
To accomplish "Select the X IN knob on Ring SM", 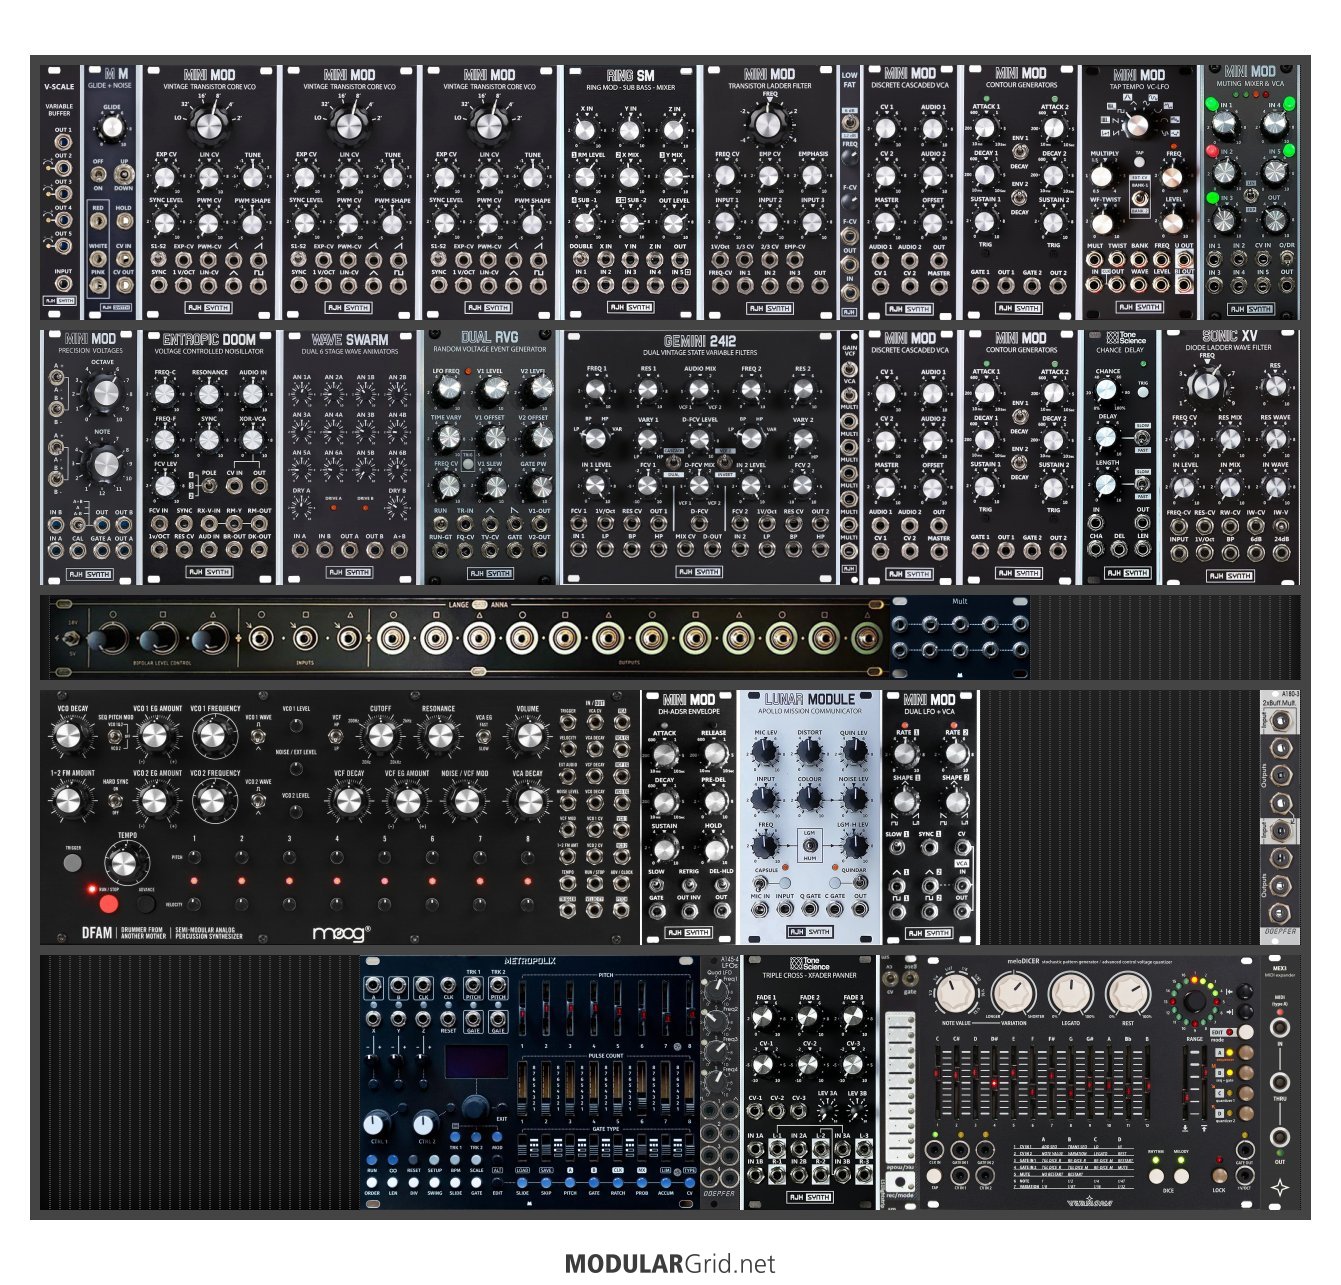I will point(586,130).
